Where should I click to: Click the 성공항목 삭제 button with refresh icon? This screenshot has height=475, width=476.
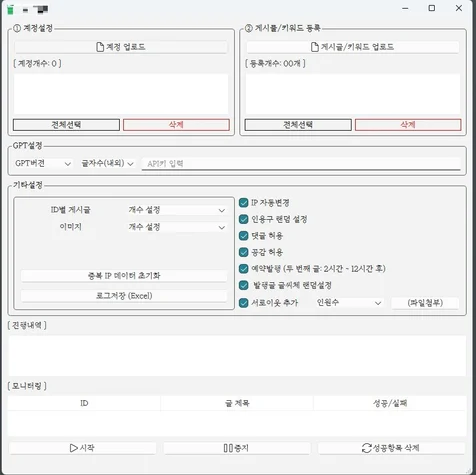pos(391,448)
